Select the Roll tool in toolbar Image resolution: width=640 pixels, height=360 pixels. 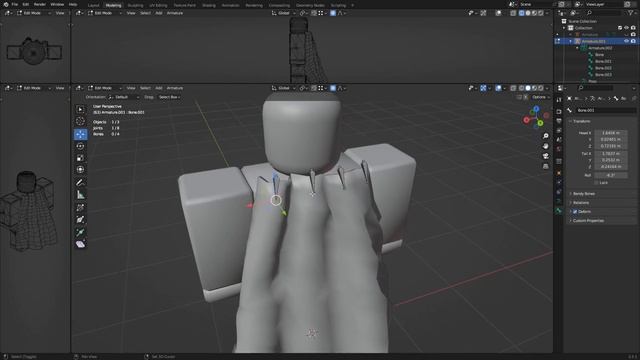click(80, 208)
